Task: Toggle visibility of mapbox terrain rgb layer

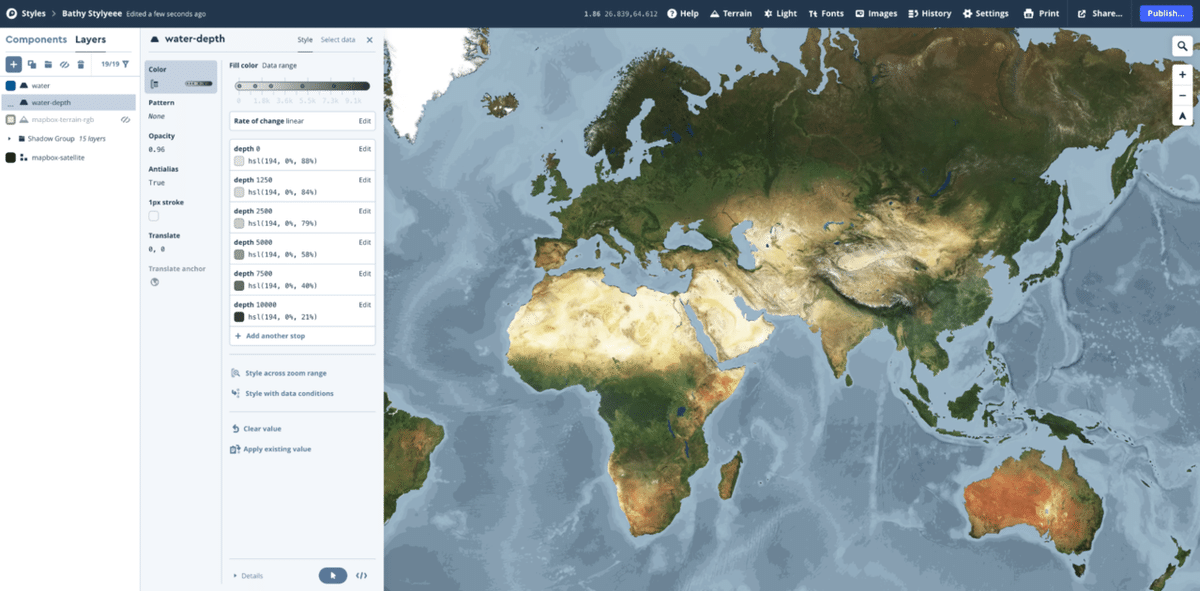Action: click(x=125, y=120)
